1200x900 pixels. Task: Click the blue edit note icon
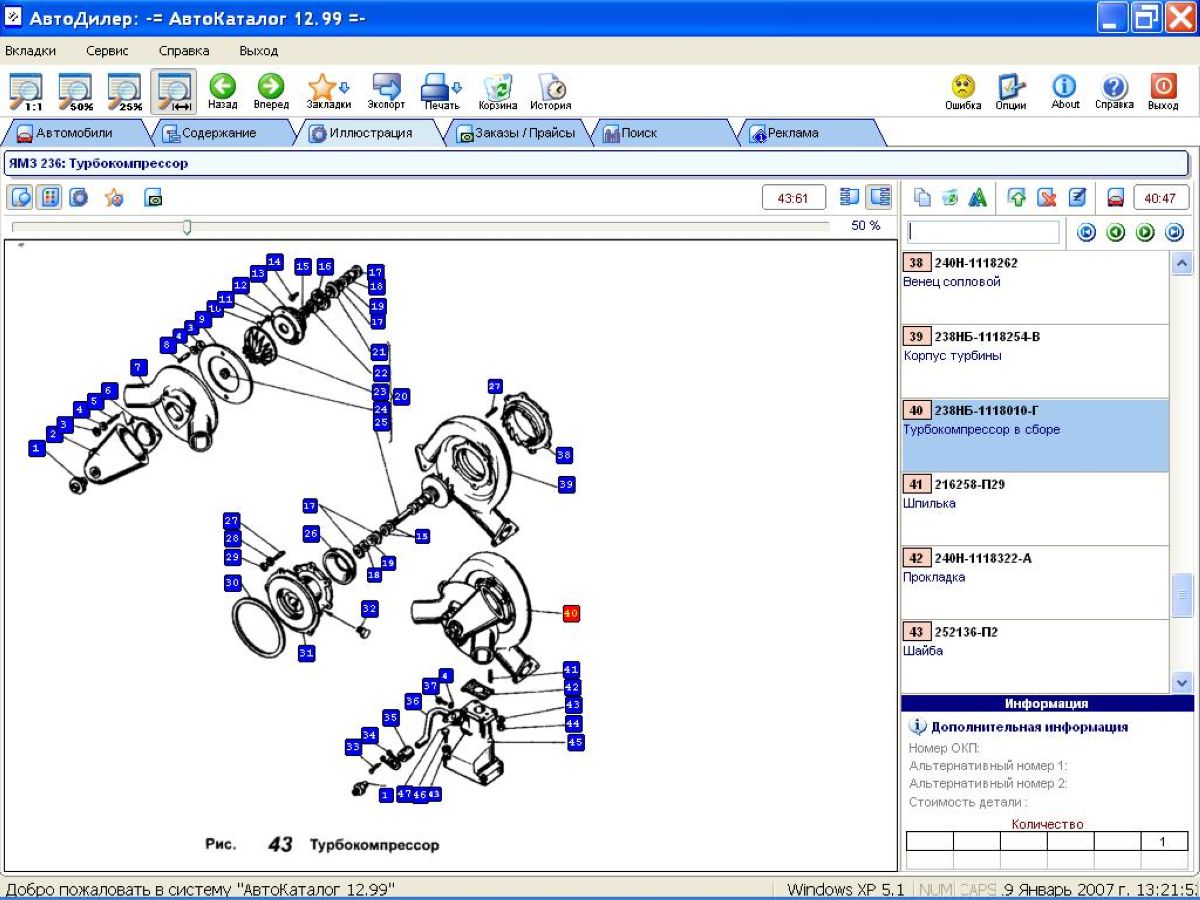tap(1077, 198)
